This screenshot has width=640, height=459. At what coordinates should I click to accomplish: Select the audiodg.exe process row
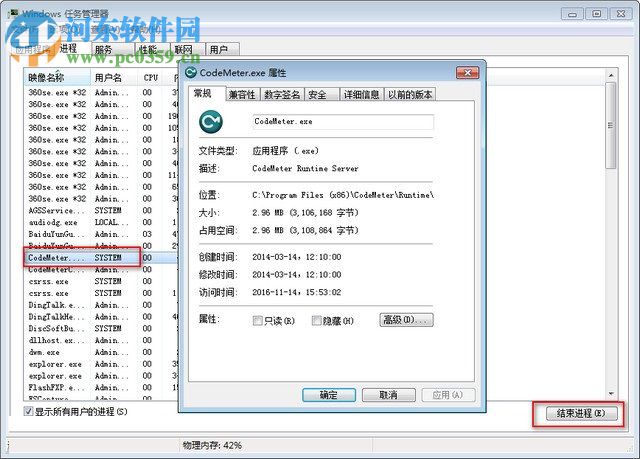click(x=101, y=222)
